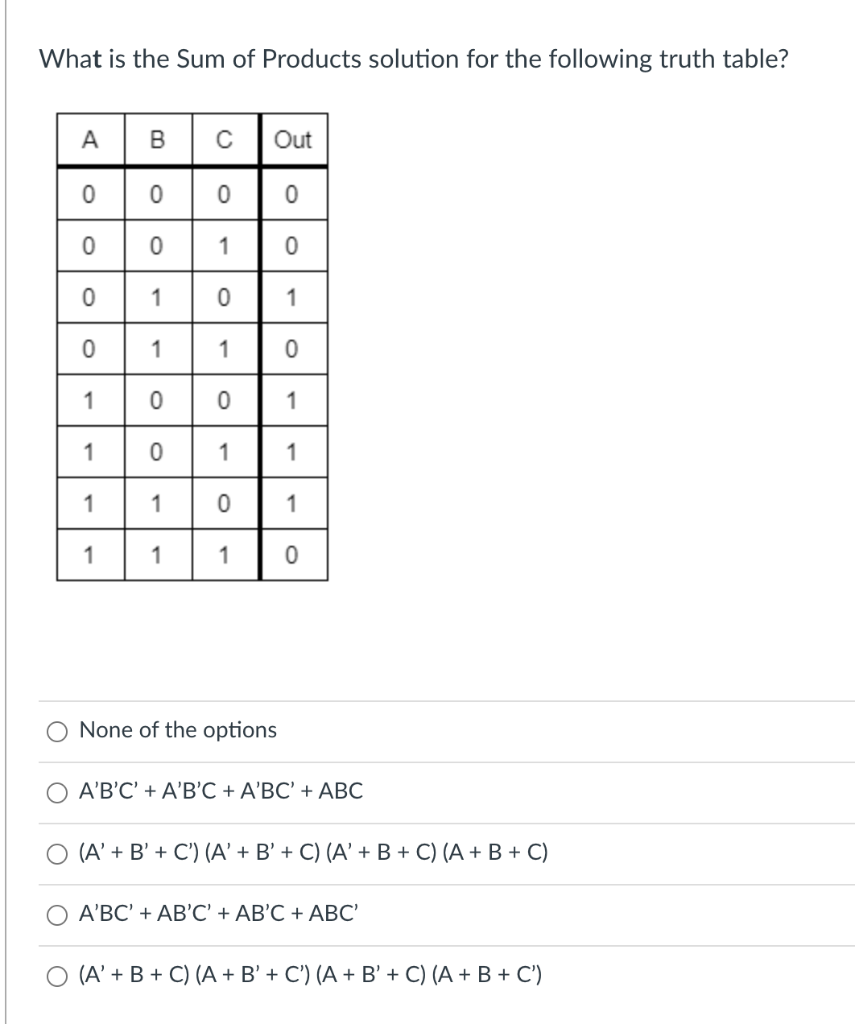The height and width of the screenshot is (1024, 855).
Task: Select answer A'B'C' + A'B'C + A'BC' + ABC
Action: 57,791
